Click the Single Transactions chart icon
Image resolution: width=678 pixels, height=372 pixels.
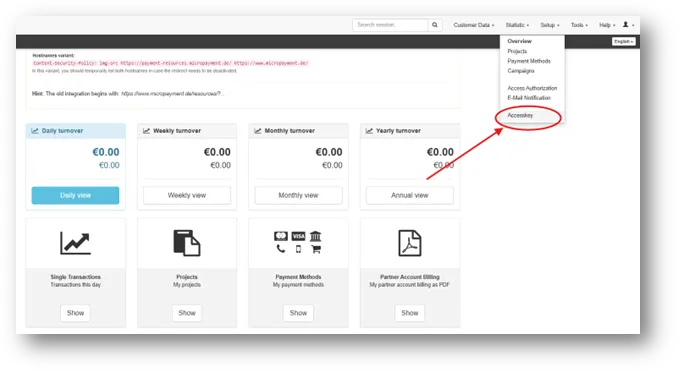pos(75,243)
